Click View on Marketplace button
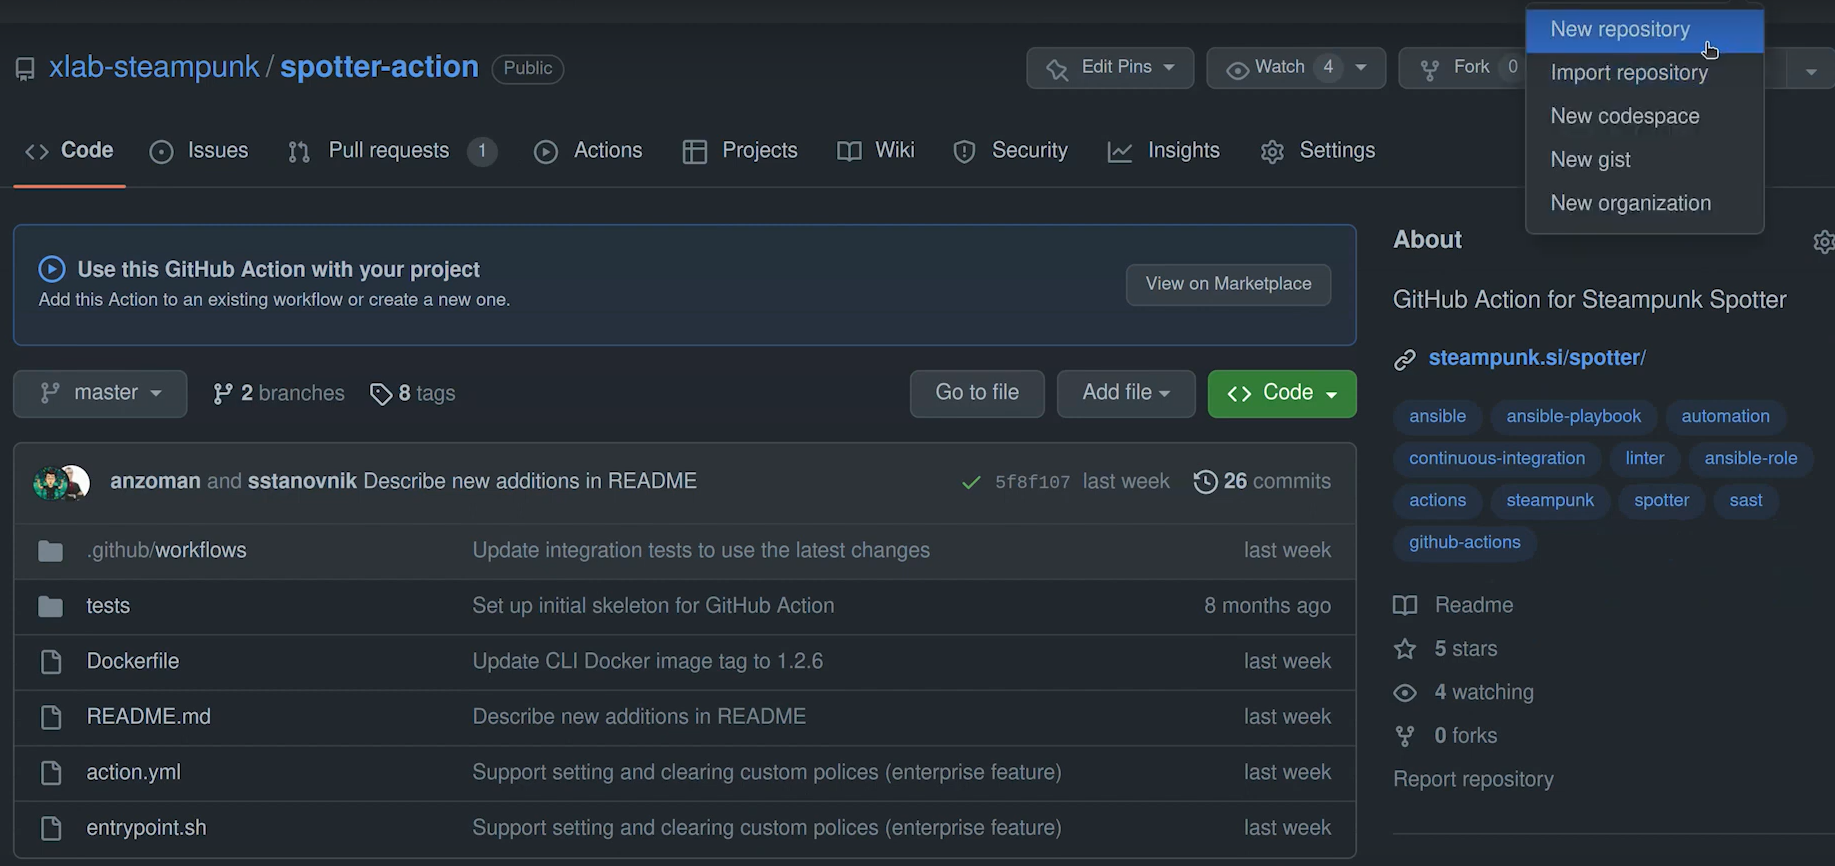This screenshot has height=866, width=1835. 1227,284
